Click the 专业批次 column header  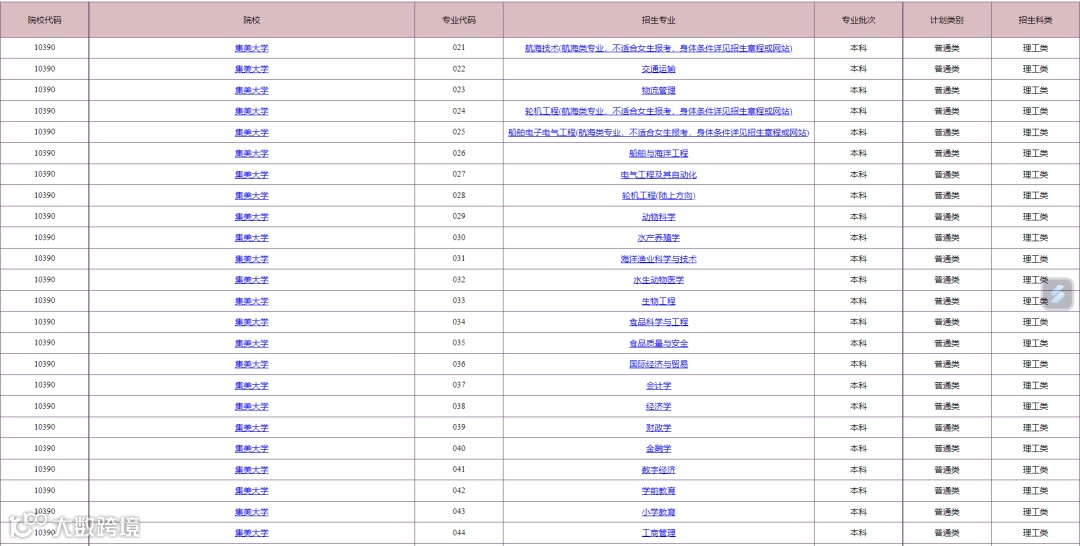click(x=858, y=20)
